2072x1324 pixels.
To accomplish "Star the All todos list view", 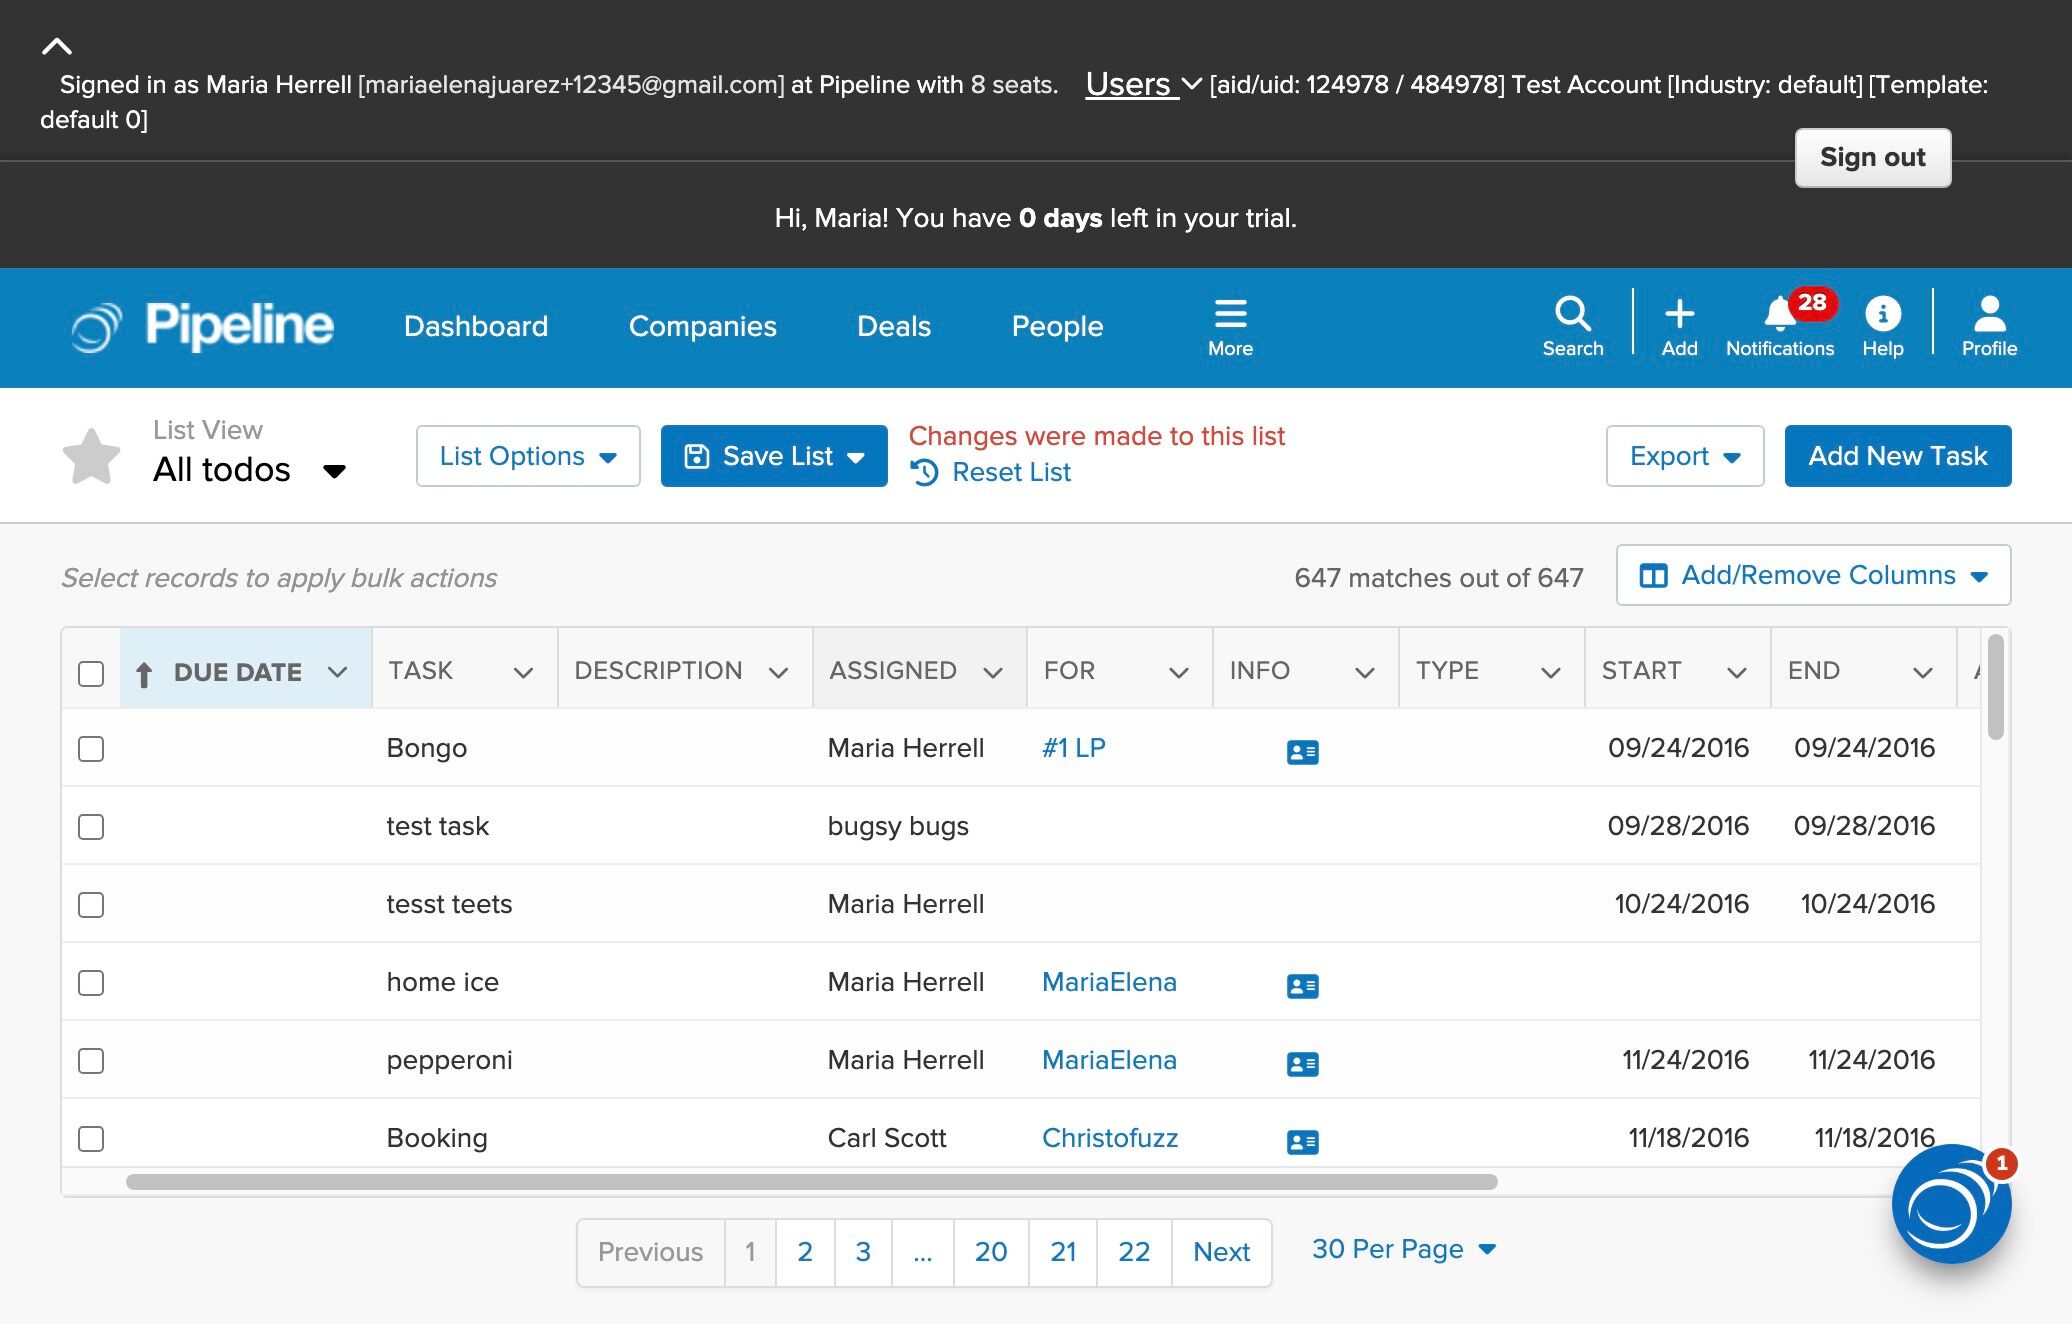I will tap(91, 457).
